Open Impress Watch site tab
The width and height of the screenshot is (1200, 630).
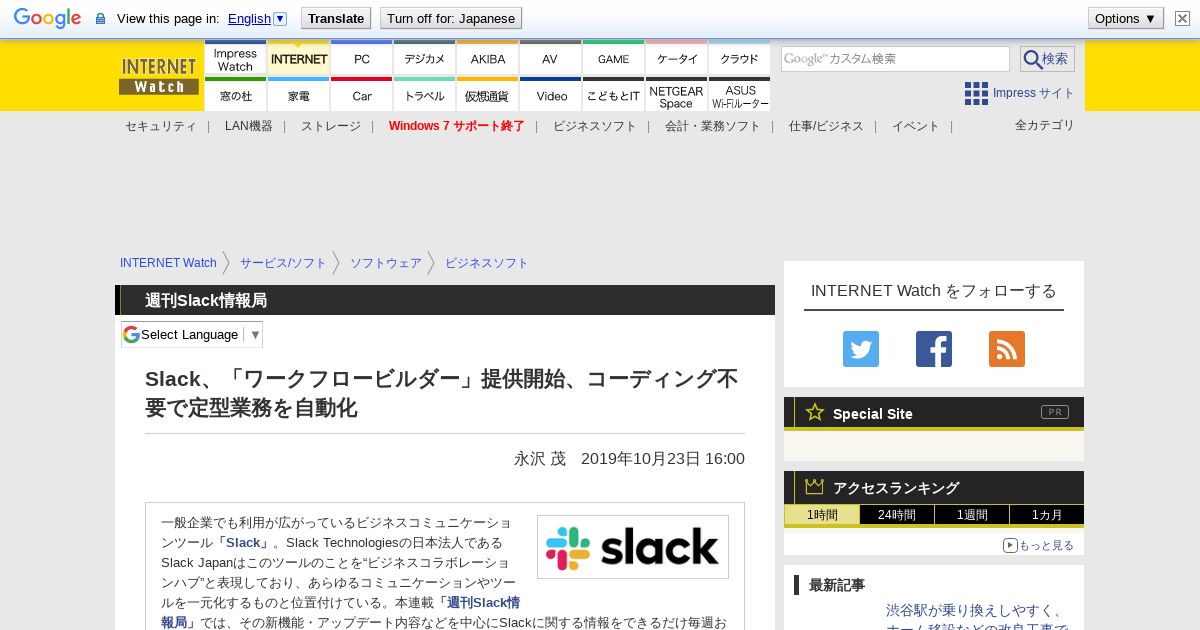click(x=235, y=59)
